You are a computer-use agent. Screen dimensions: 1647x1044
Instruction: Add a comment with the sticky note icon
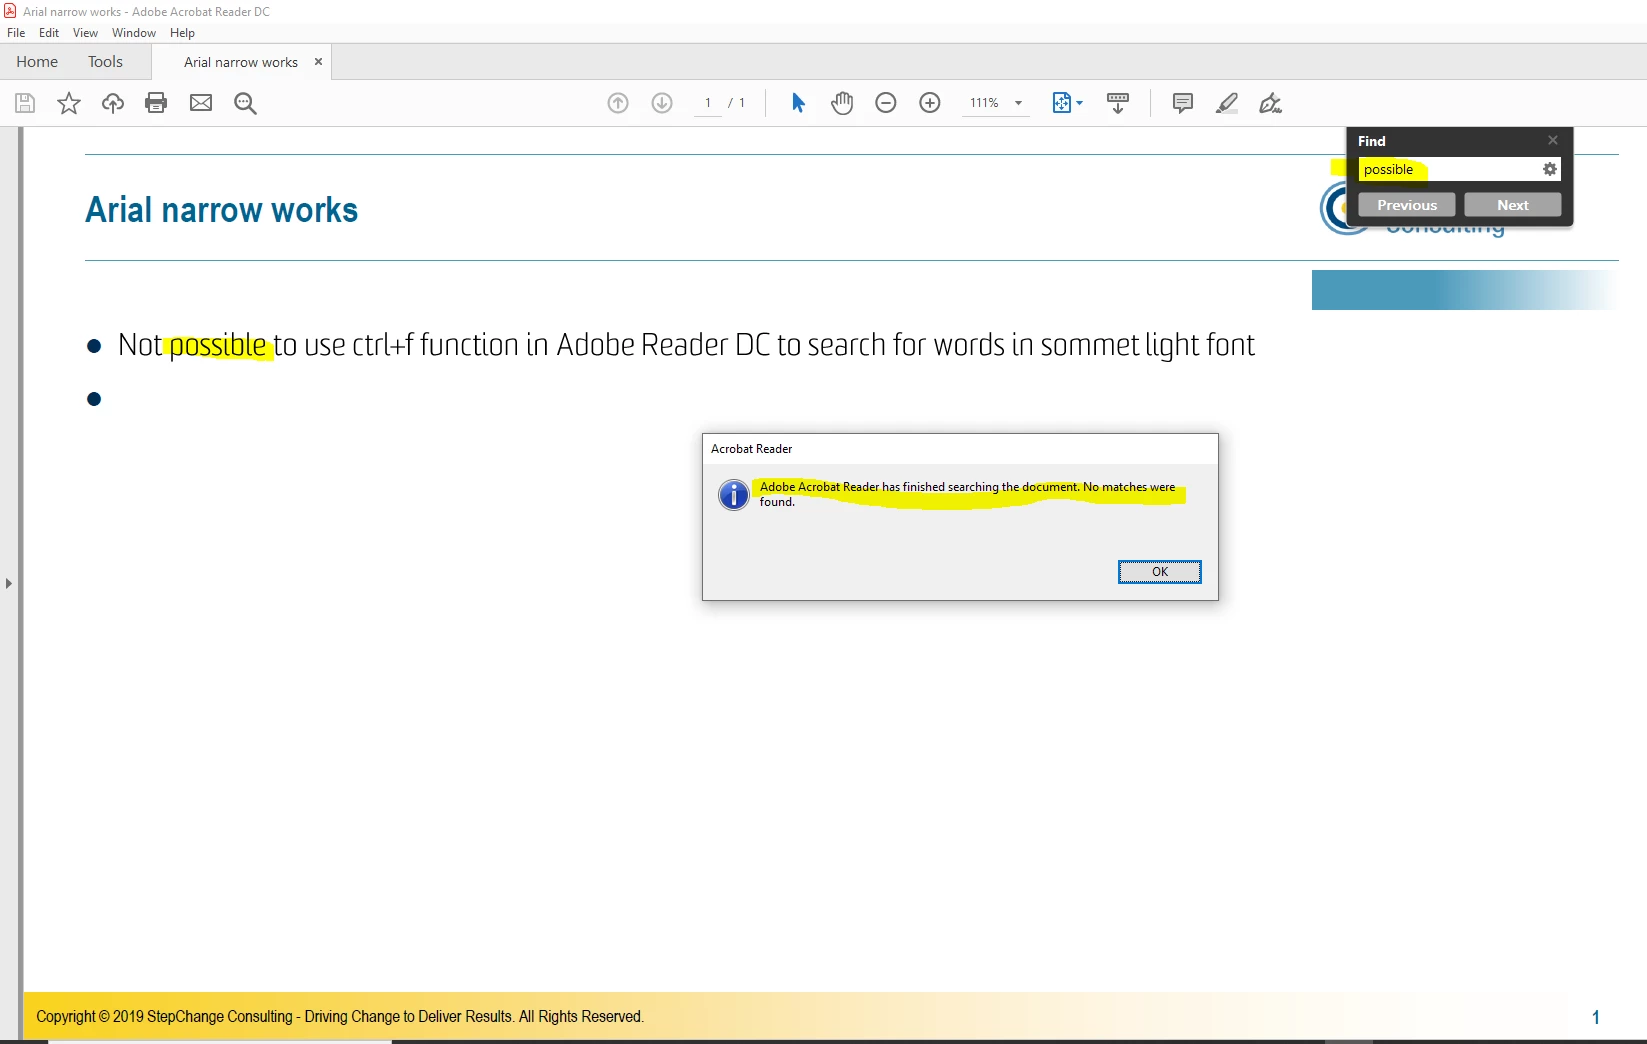(x=1183, y=103)
